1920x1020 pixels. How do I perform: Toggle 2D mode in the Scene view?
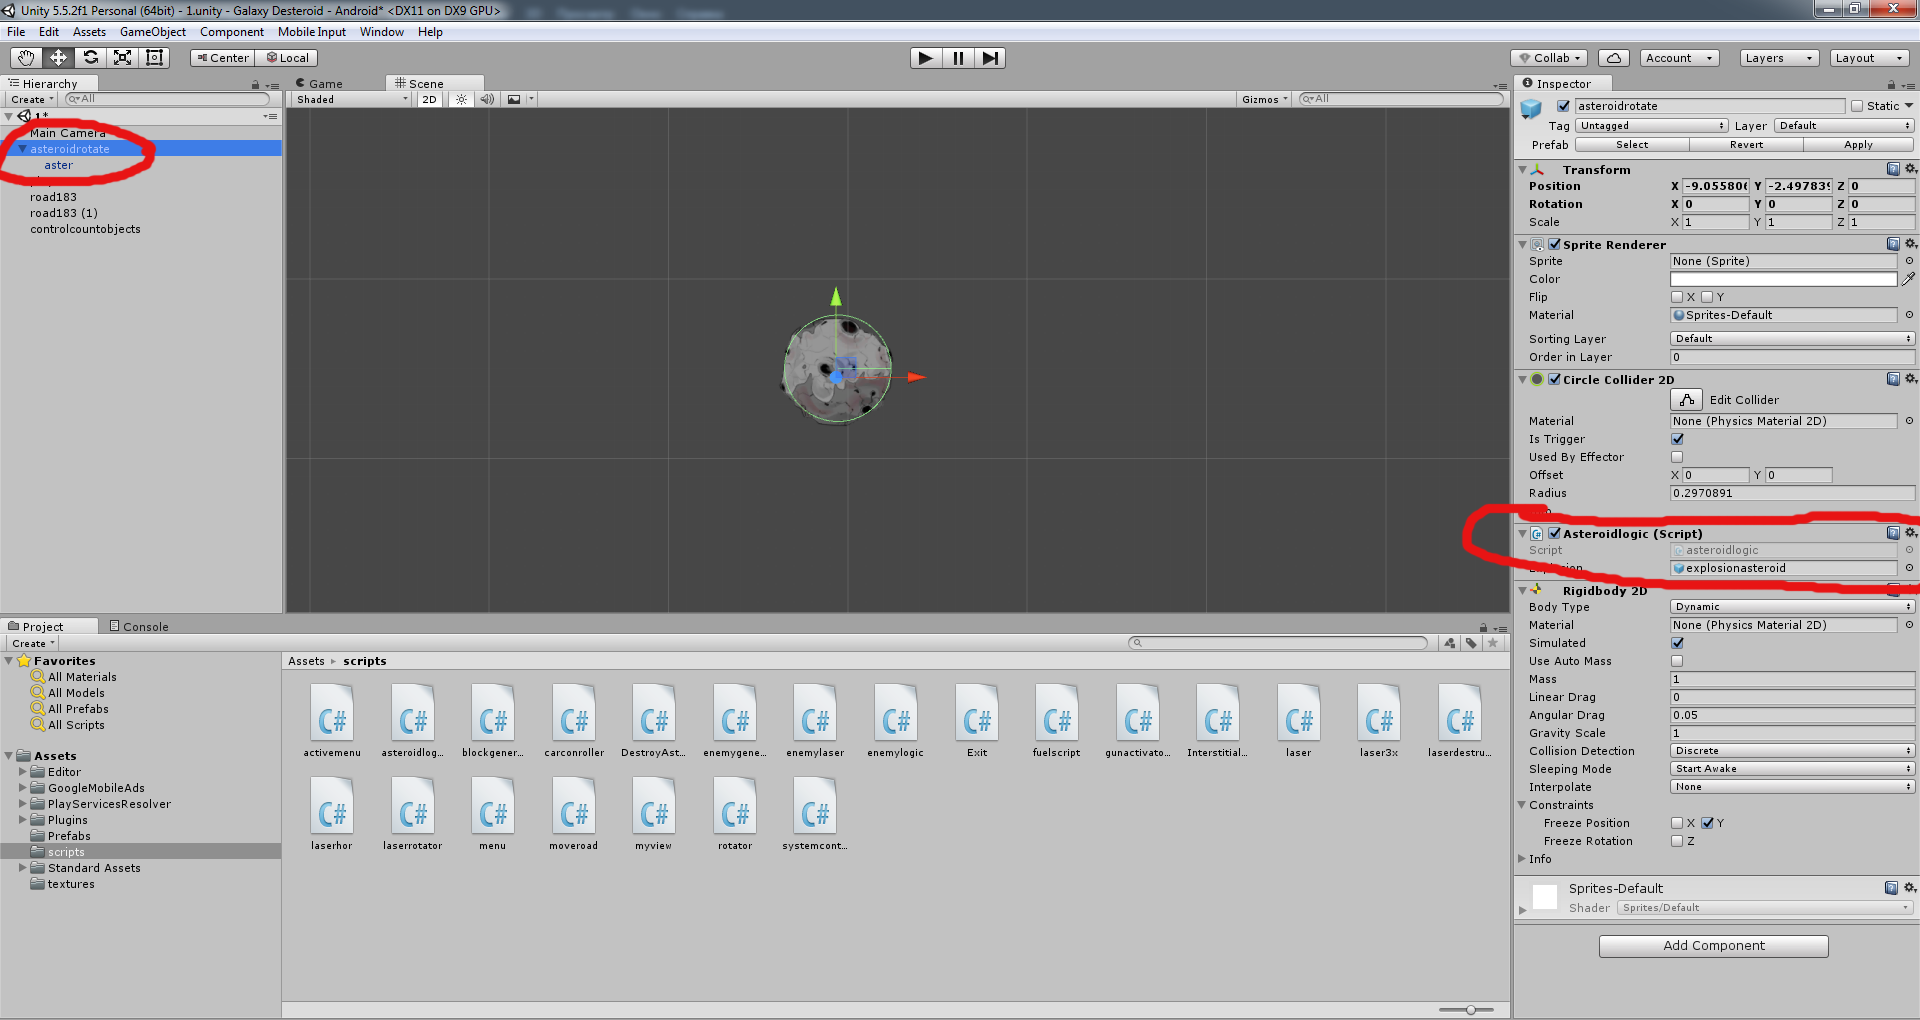click(429, 99)
